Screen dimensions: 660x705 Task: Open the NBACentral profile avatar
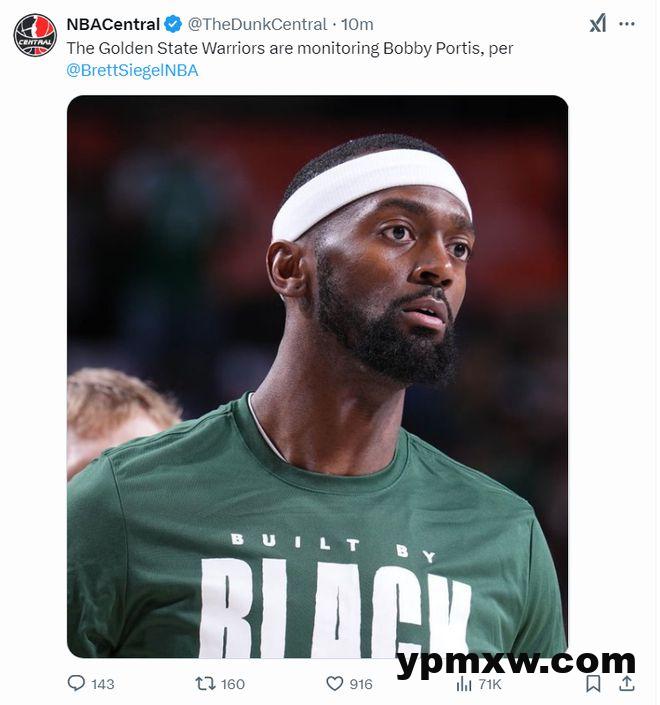(x=35, y=35)
